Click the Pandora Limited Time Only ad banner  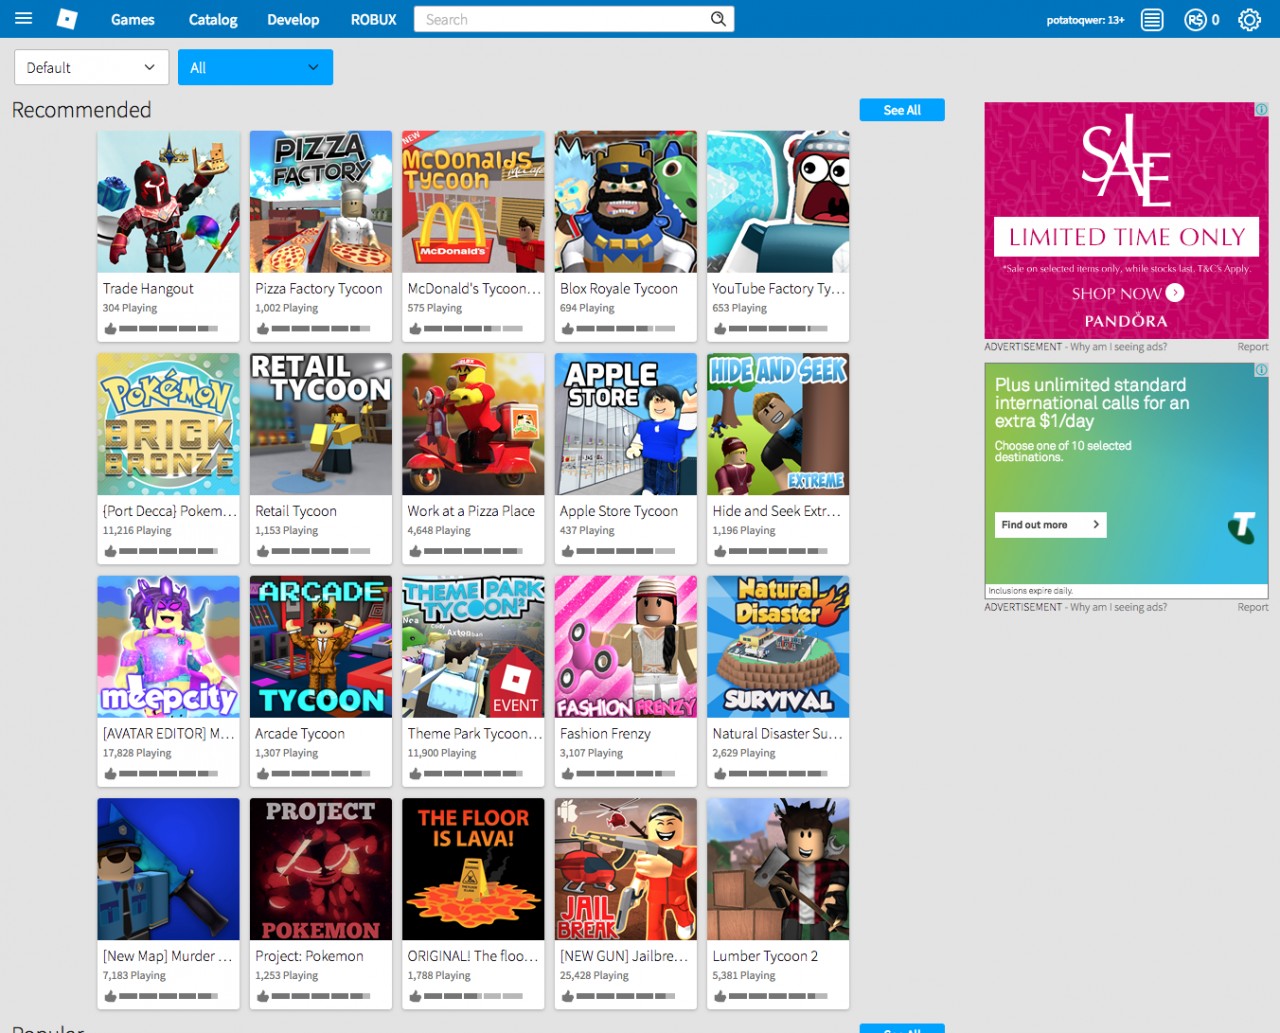click(x=1127, y=220)
